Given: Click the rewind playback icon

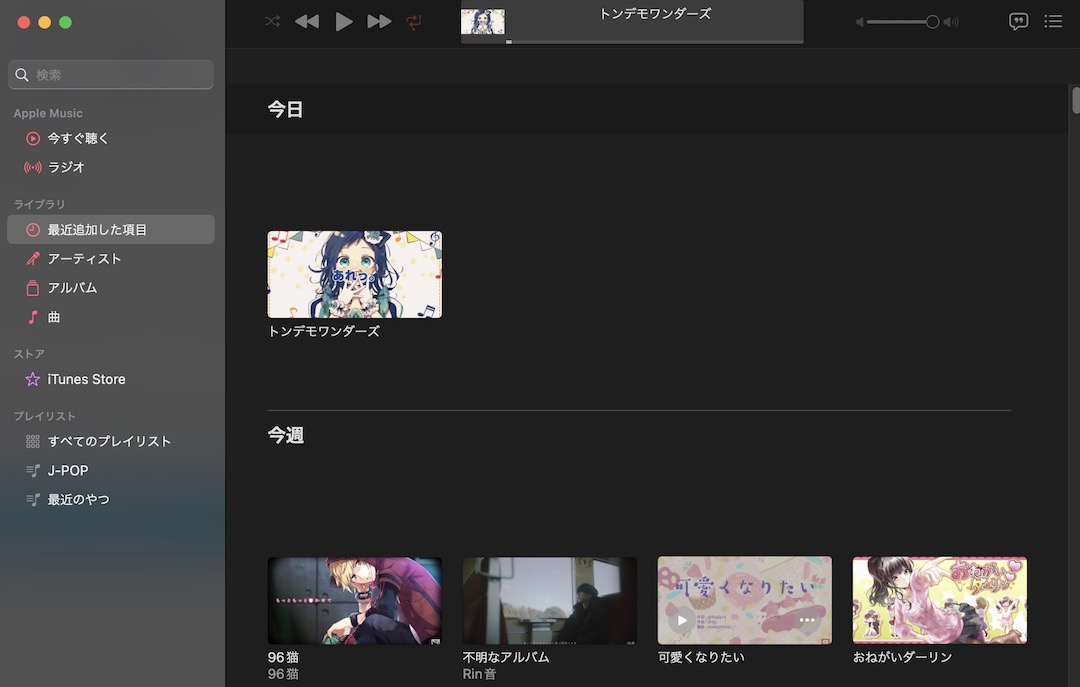Looking at the screenshot, I should 307,20.
